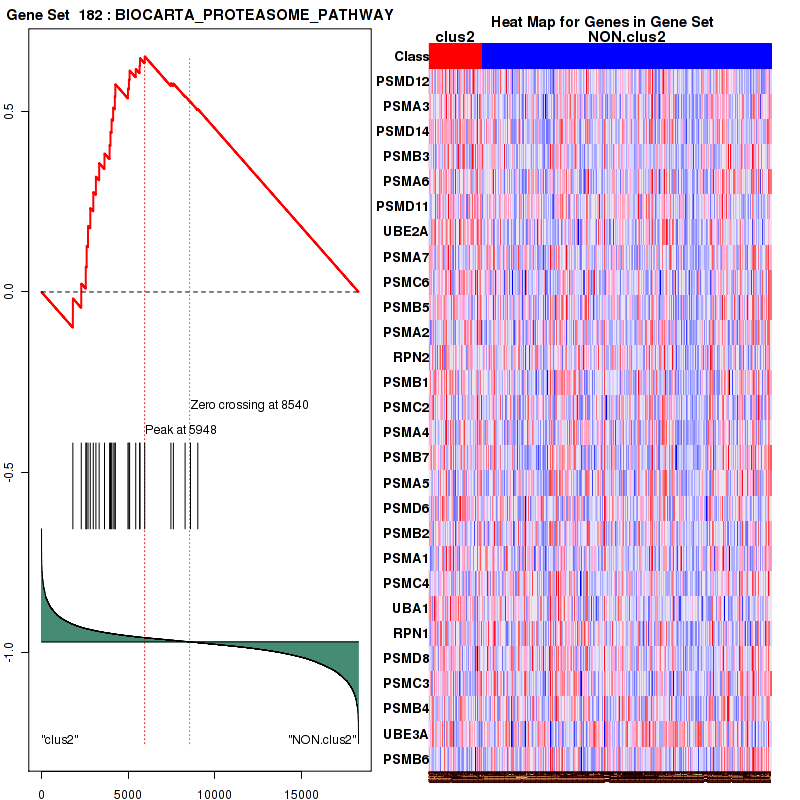Select the UBE3A gene row label
The image size is (800, 800).
(407, 734)
